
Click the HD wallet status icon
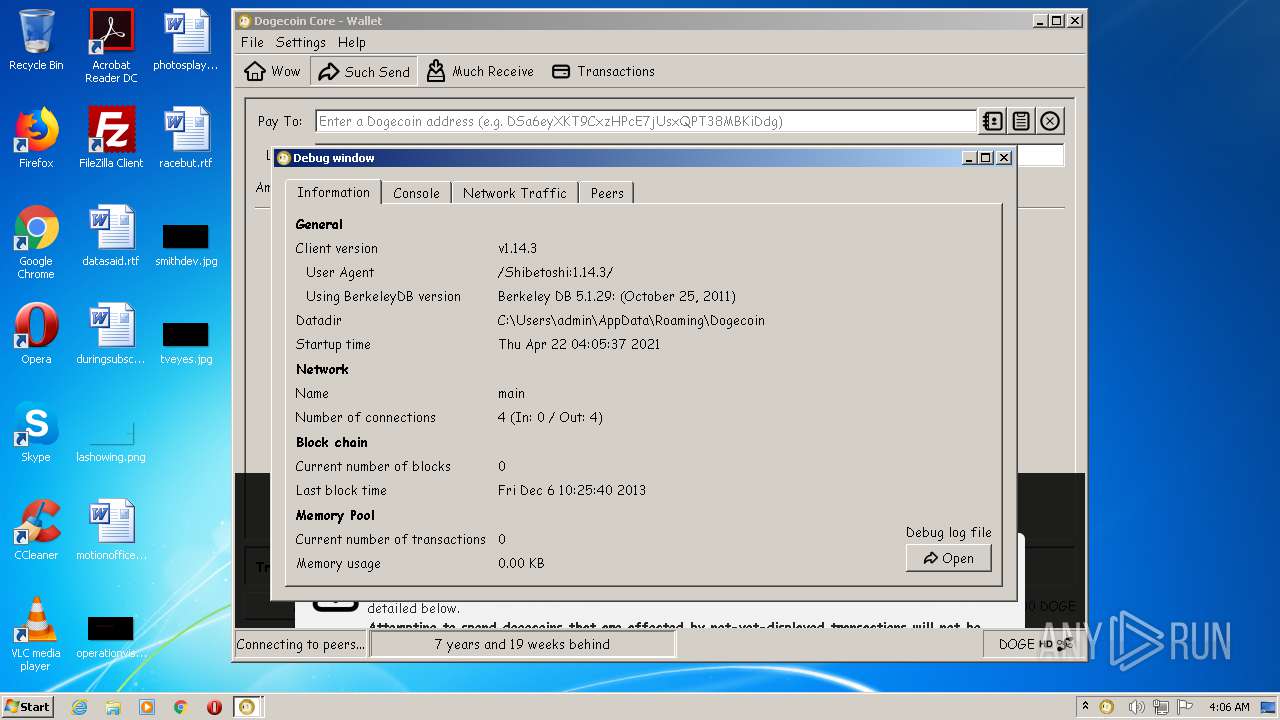pos(1045,644)
